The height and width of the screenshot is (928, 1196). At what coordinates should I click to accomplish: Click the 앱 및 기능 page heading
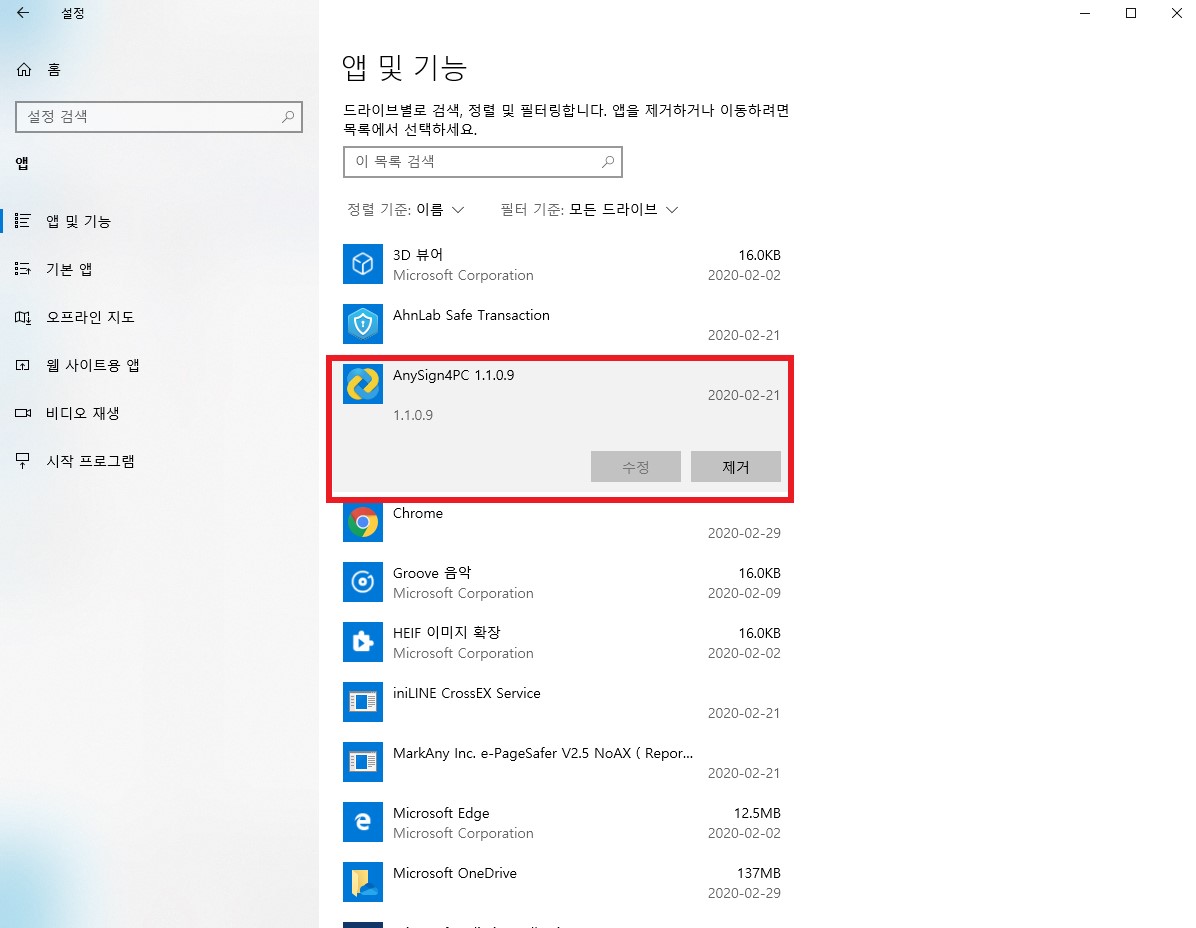coord(404,68)
